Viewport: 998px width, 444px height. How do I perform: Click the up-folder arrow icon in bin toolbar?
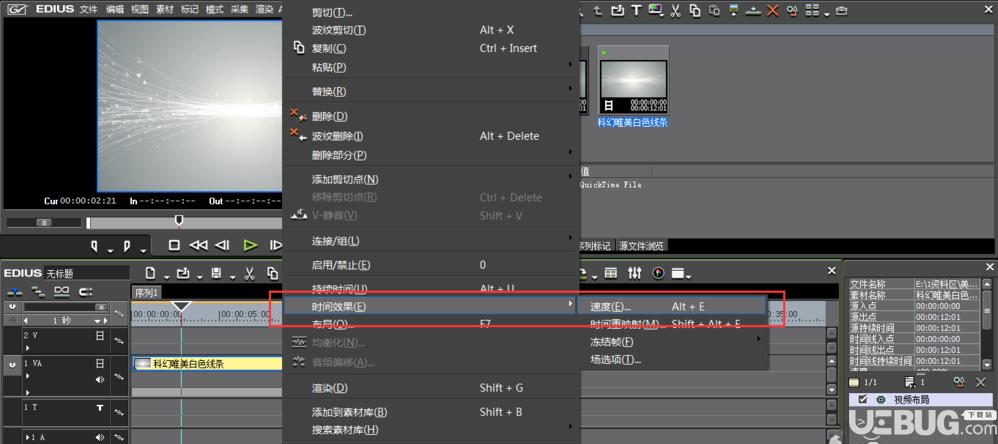(x=598, y=10)
